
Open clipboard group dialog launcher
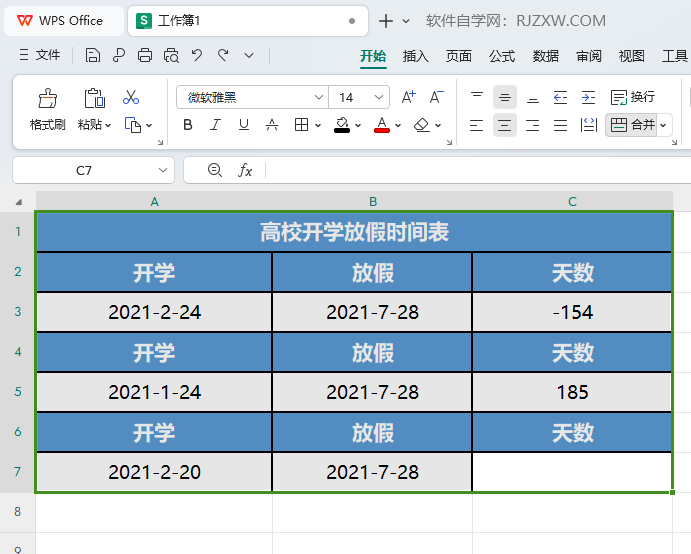point(160,142)
